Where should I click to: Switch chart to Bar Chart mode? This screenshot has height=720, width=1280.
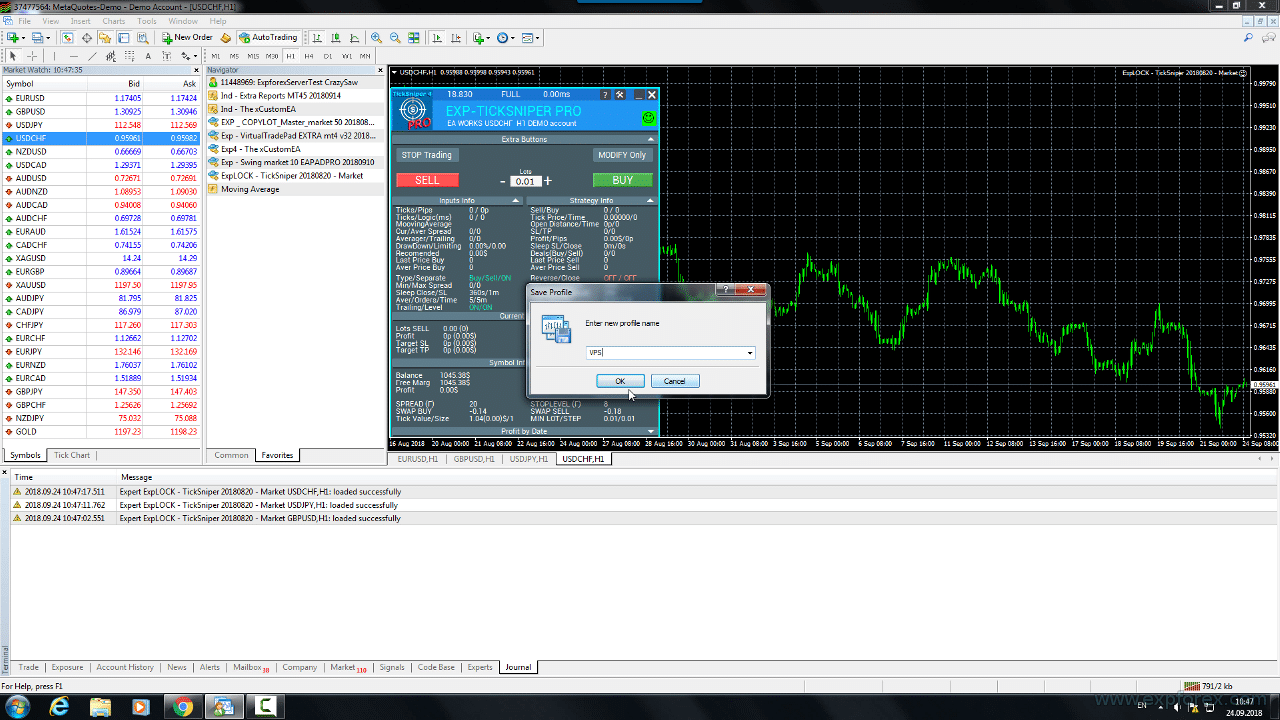(316, 38)
